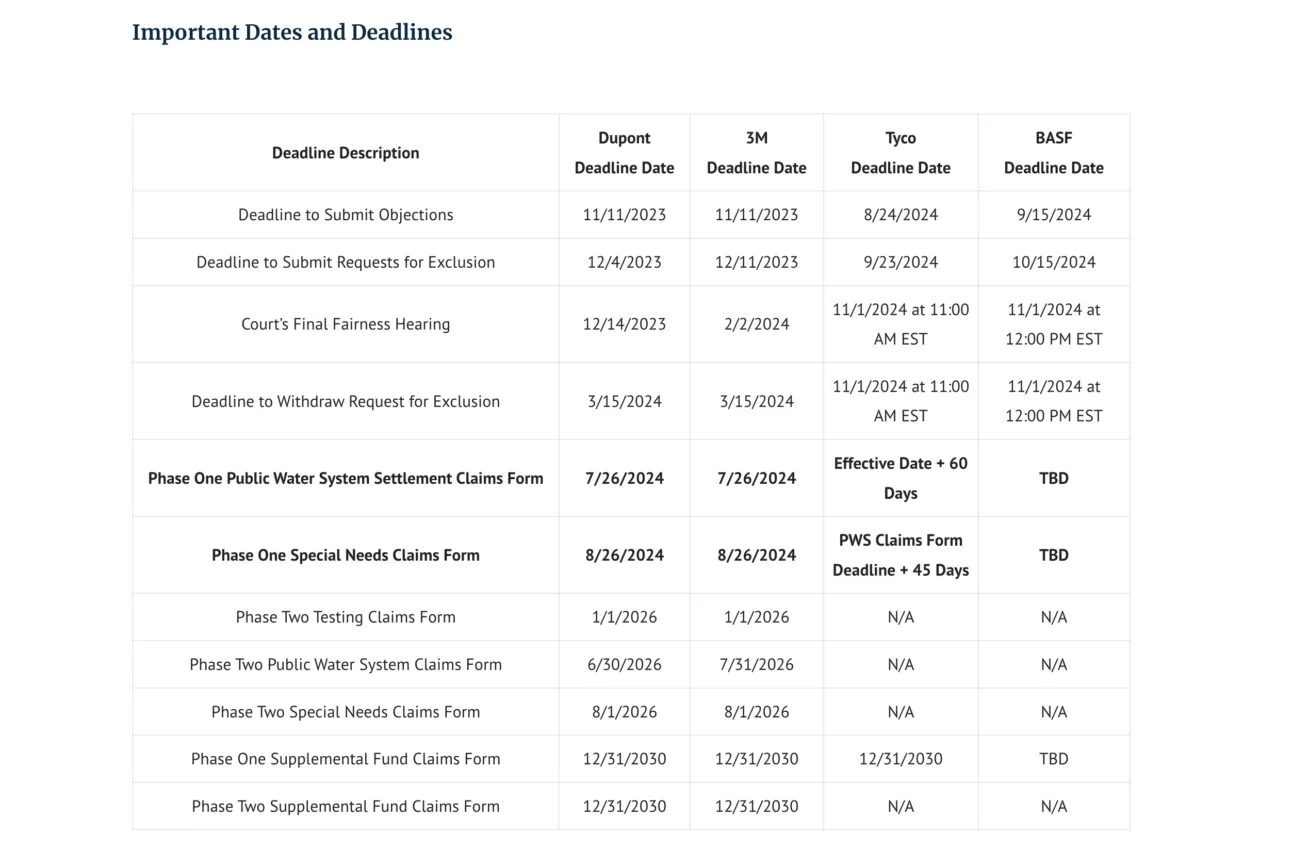Click the 'Deadline Description' column header
The height and width of the screenshot is (850, 1309).
click(345, 153)
